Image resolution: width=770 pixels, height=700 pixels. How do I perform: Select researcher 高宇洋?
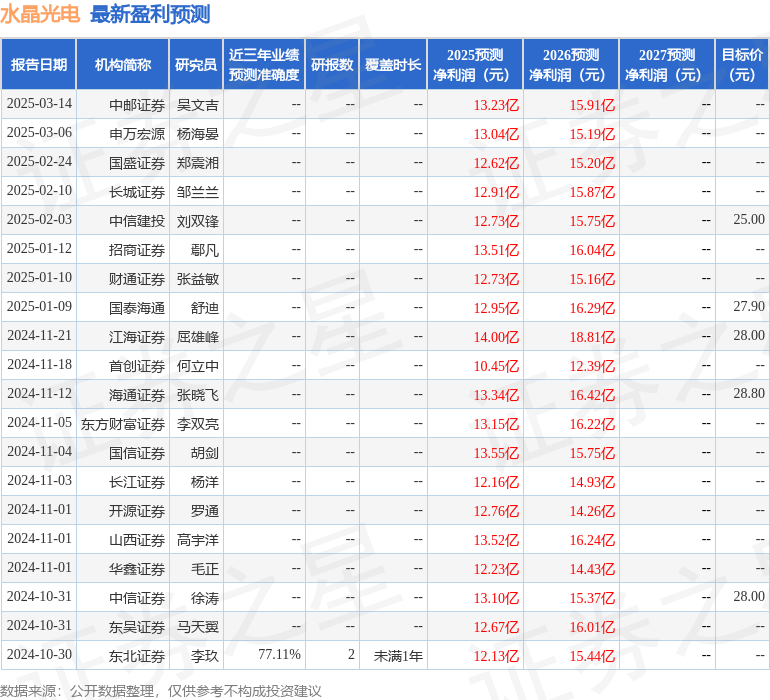click(x=197, y=540)
